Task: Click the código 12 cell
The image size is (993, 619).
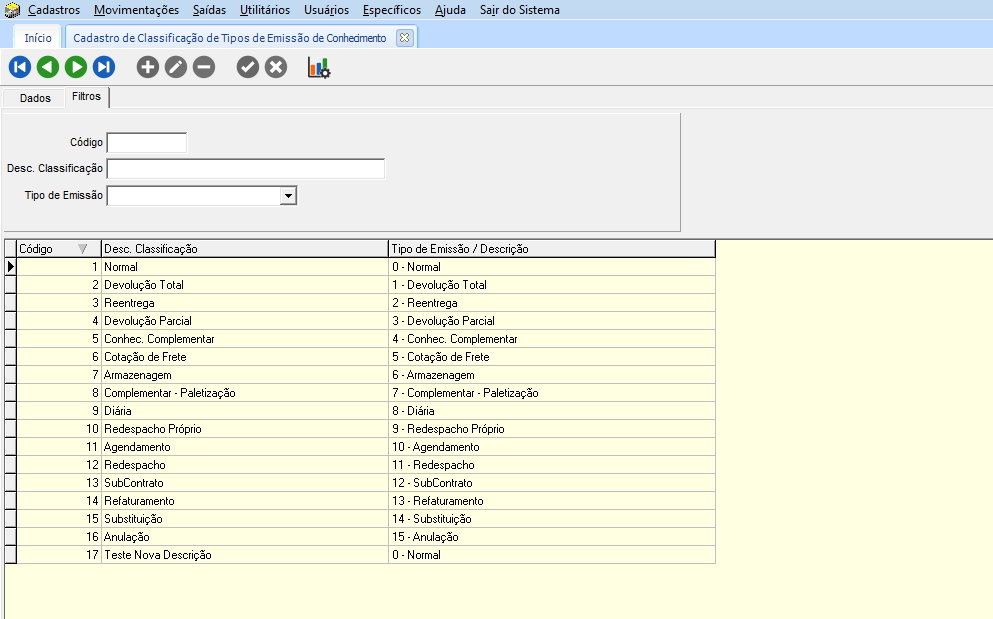Action: point(59,464)
